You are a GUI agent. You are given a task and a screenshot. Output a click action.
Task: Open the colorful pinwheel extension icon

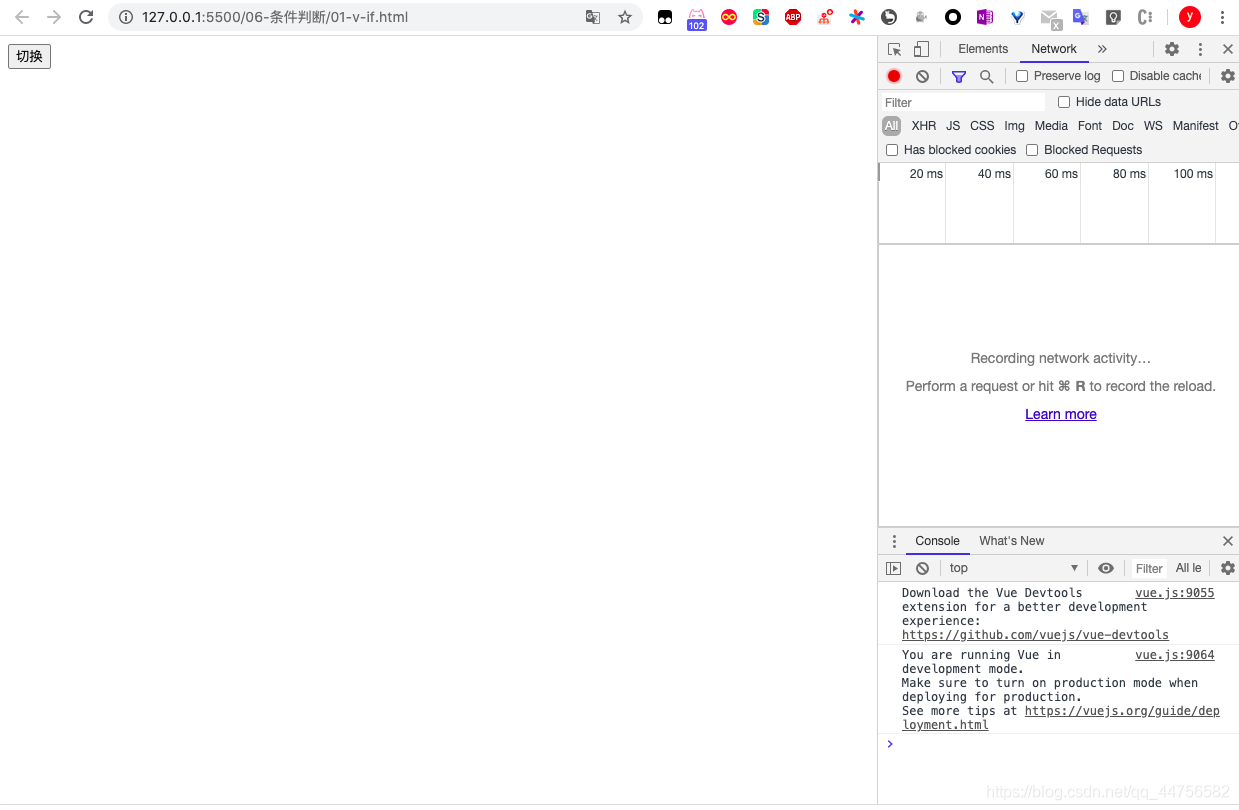pyautogui.click(x=857, y=17)
